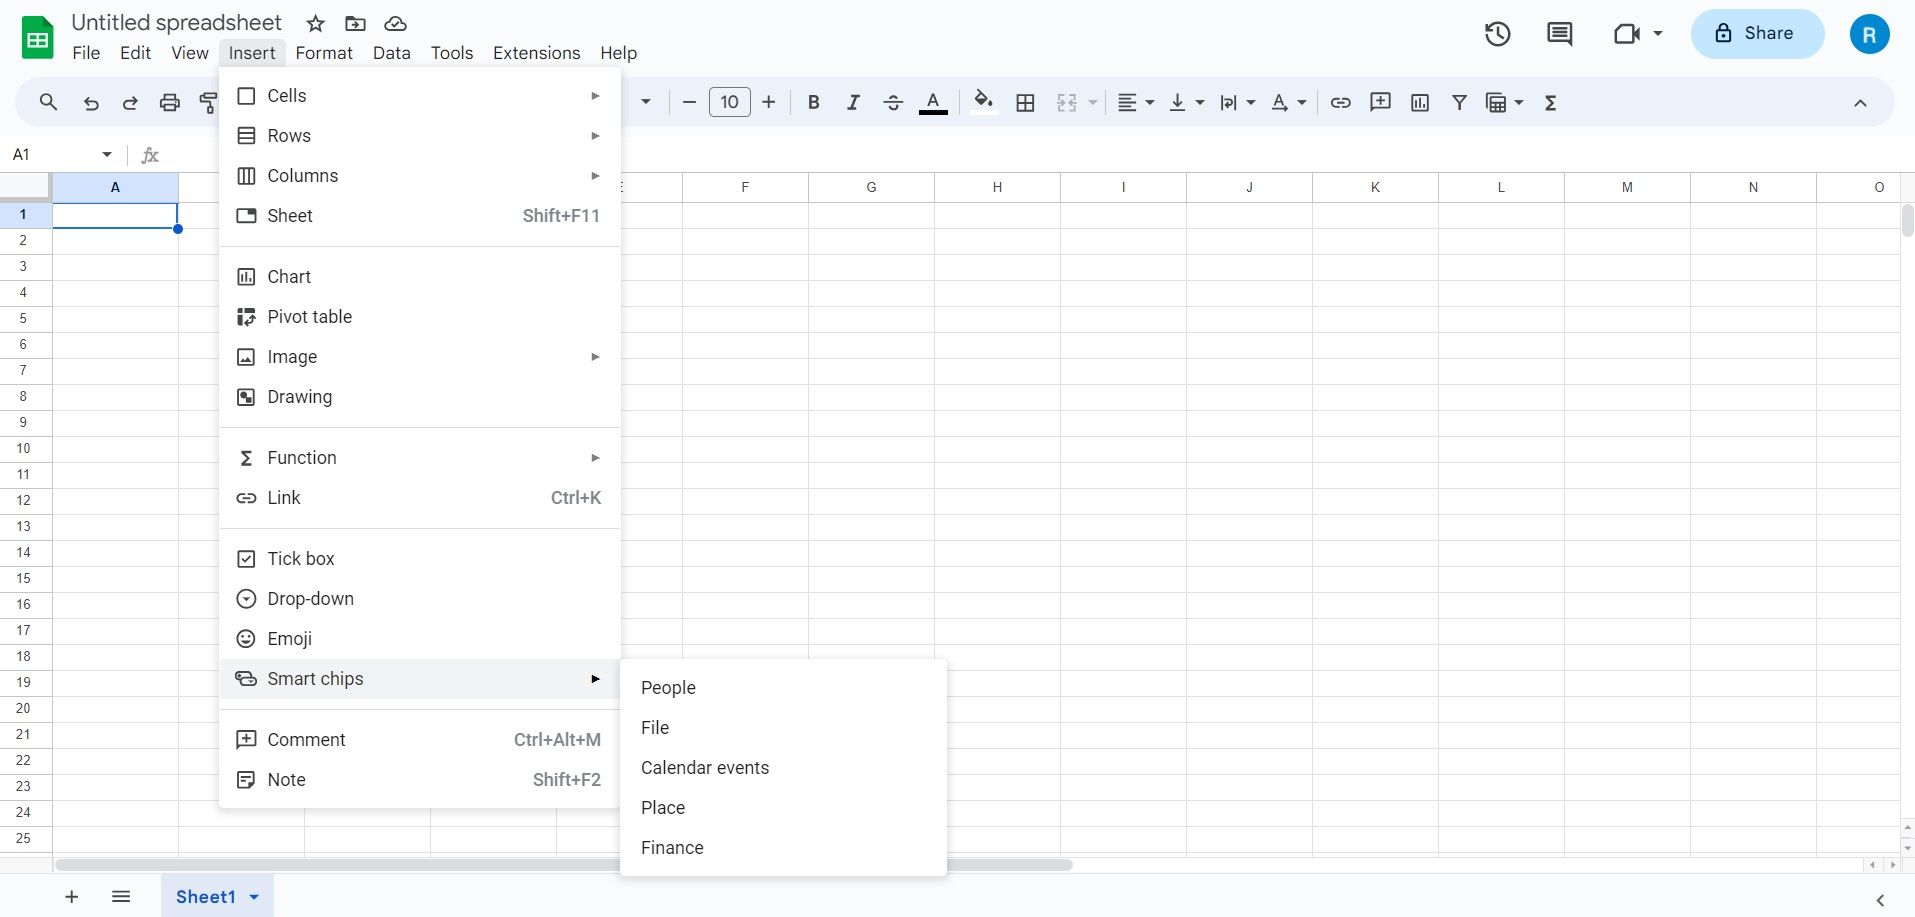
Task: Click the Share button
Action: click(x=1757, y=33)
